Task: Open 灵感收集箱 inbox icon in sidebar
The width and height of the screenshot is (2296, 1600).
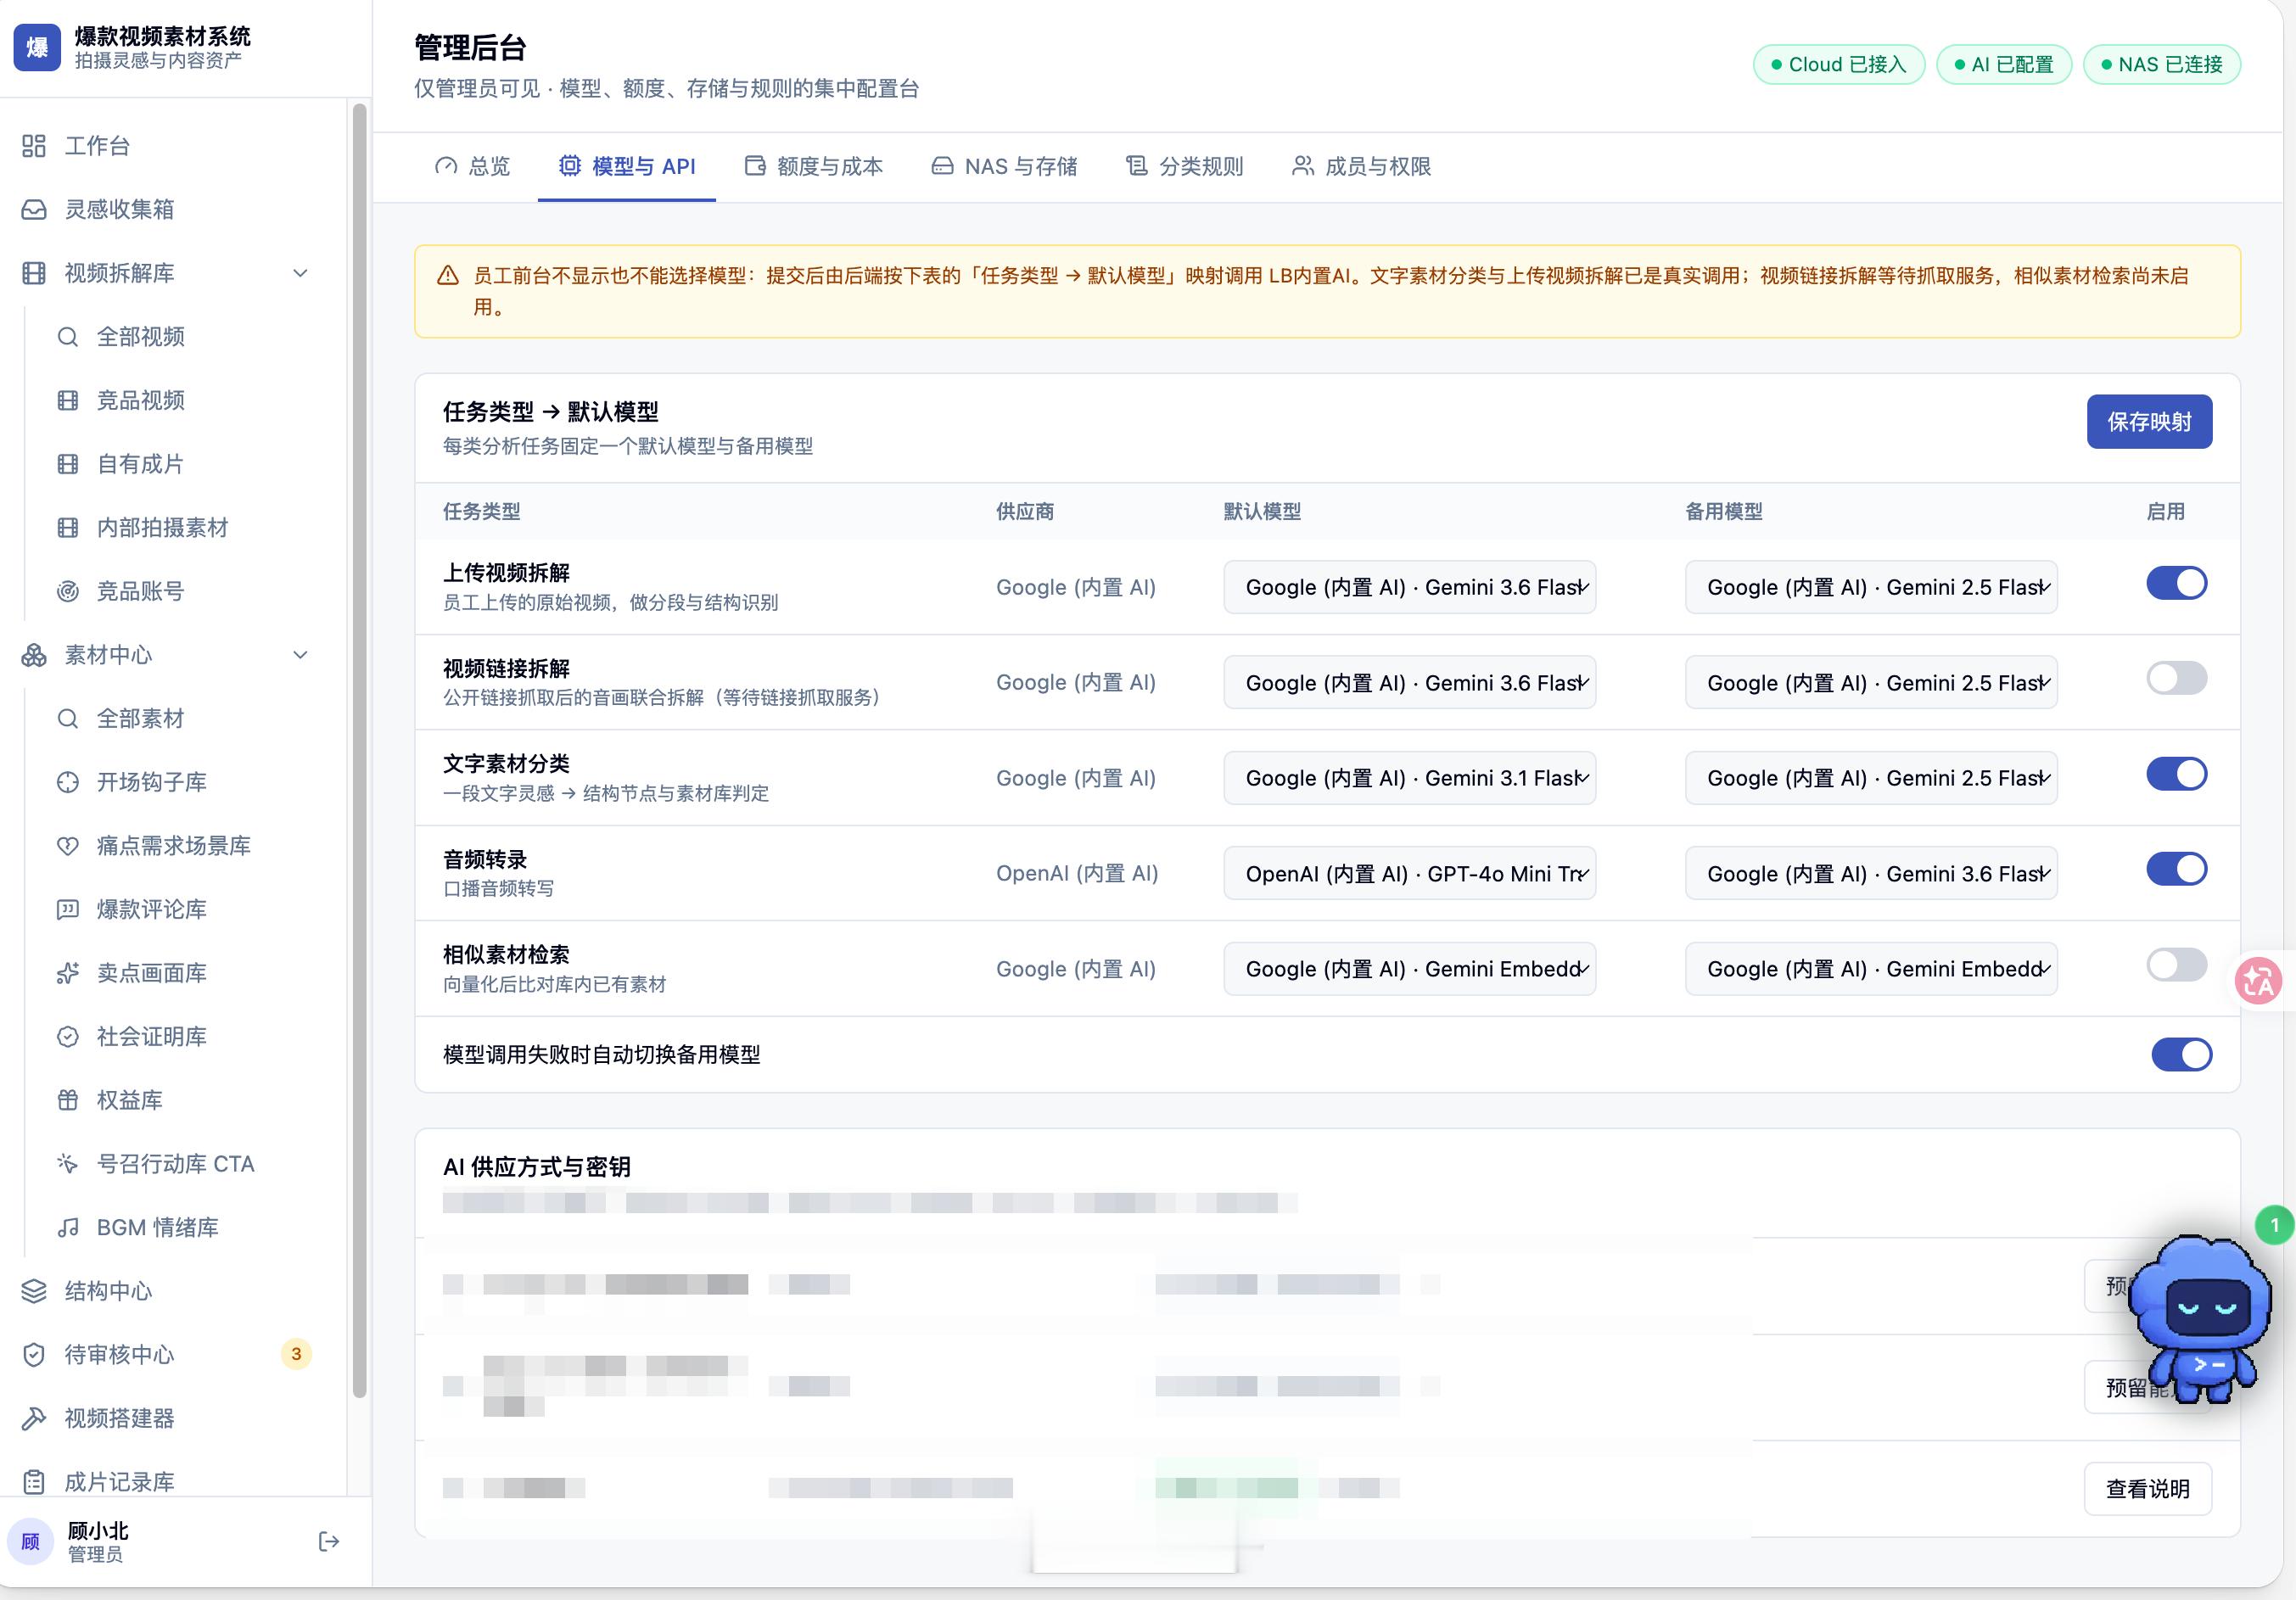Action: coord(34,209)
